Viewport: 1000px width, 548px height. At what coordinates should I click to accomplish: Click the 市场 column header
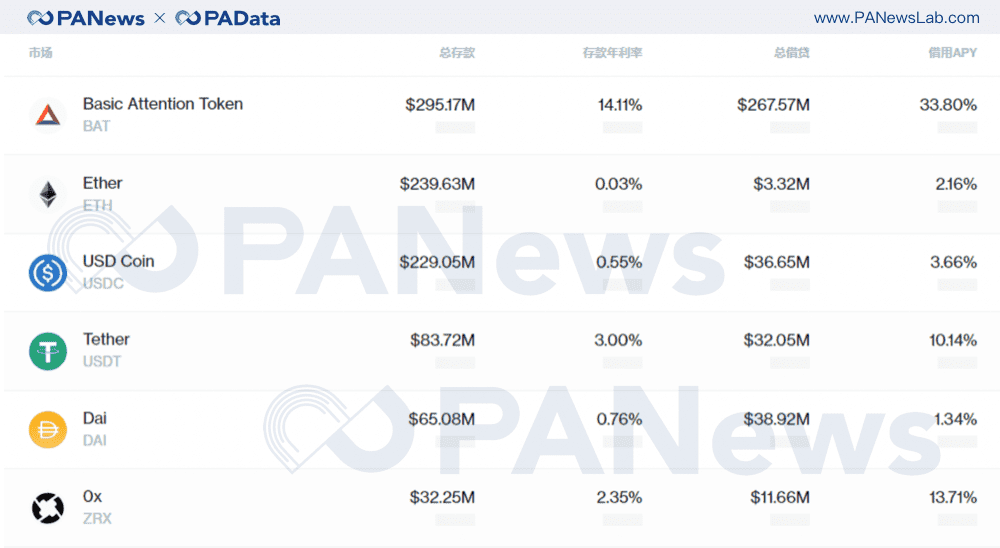tap(40, 53)
